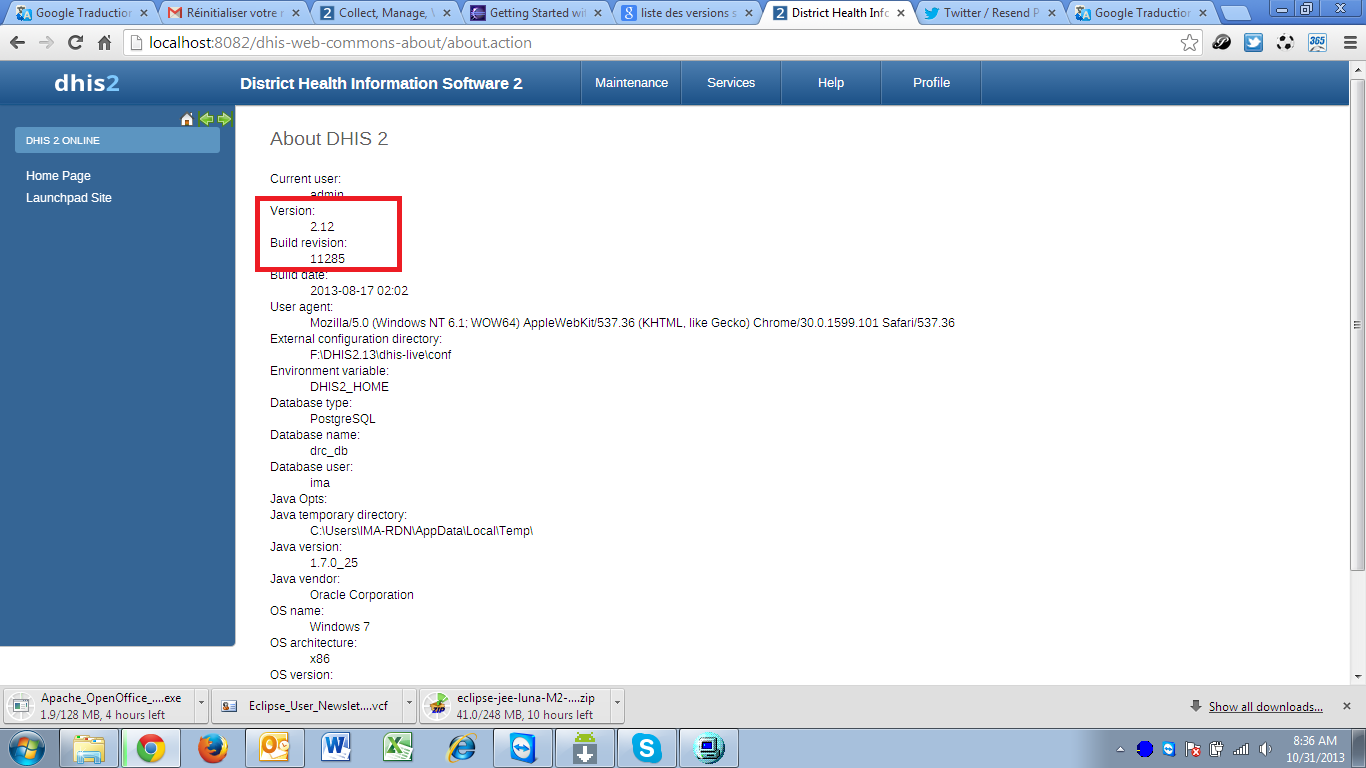
Task: Open the Home Page link in sidebar
Action: click(58, 176)
